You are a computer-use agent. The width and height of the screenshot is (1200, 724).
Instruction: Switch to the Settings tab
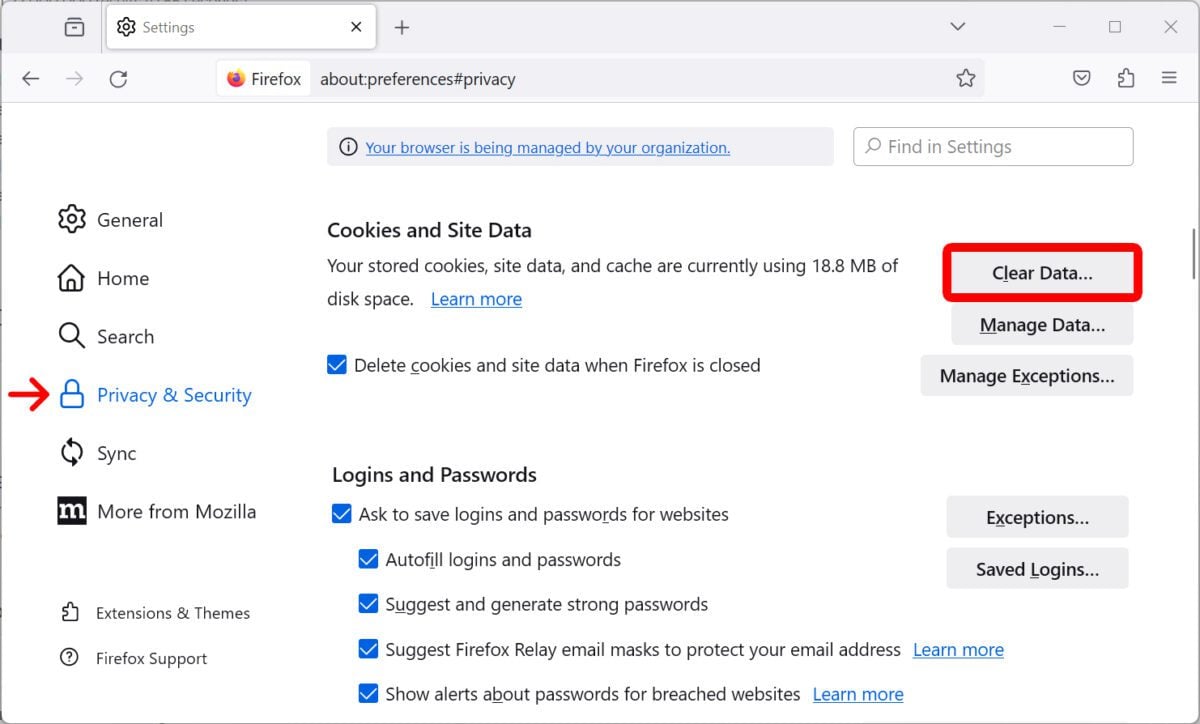click(x=200, y=27)
